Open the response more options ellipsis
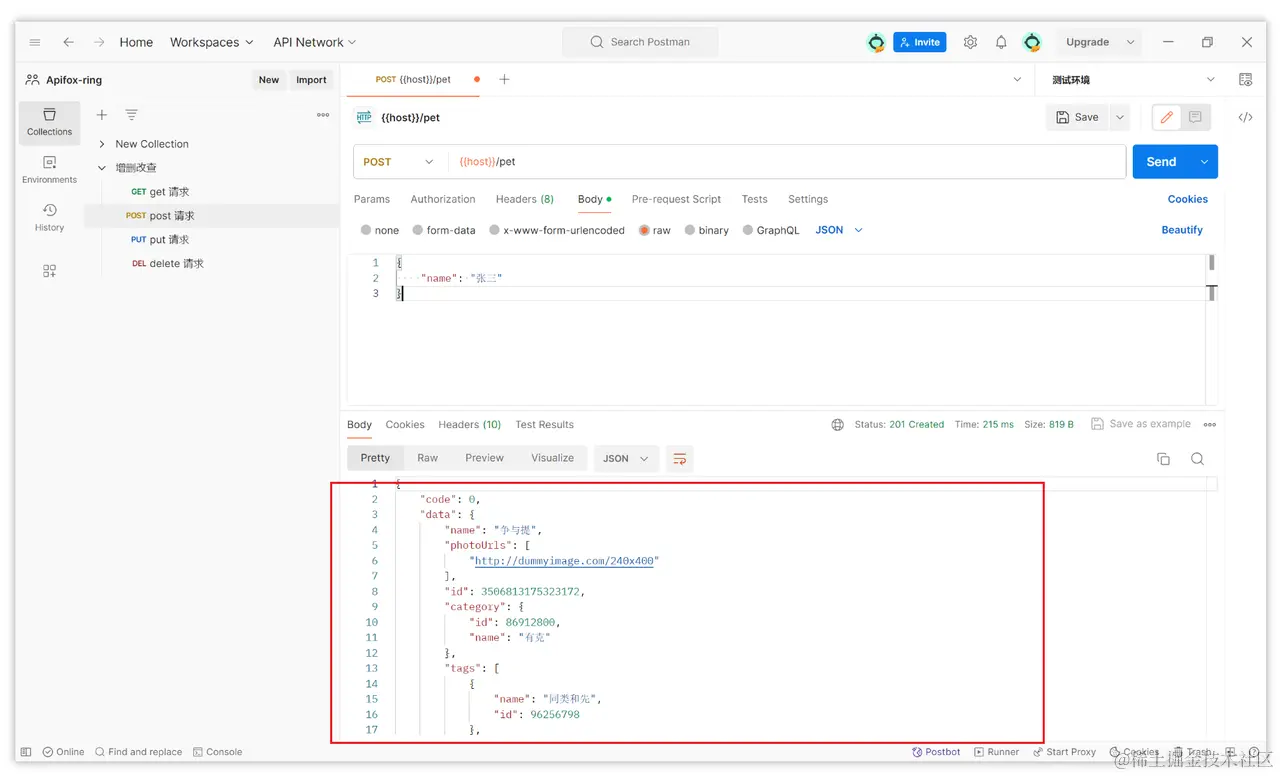Image resolution: width=1280 pixels, height=776 pixels. tap(1210, 424)
